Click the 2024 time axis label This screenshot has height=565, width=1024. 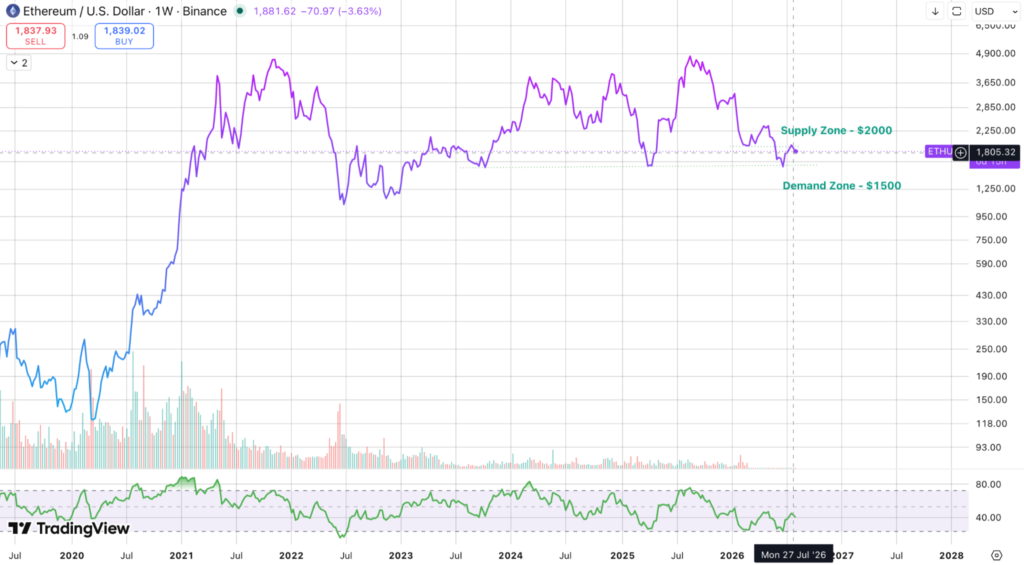click(510, 556)
